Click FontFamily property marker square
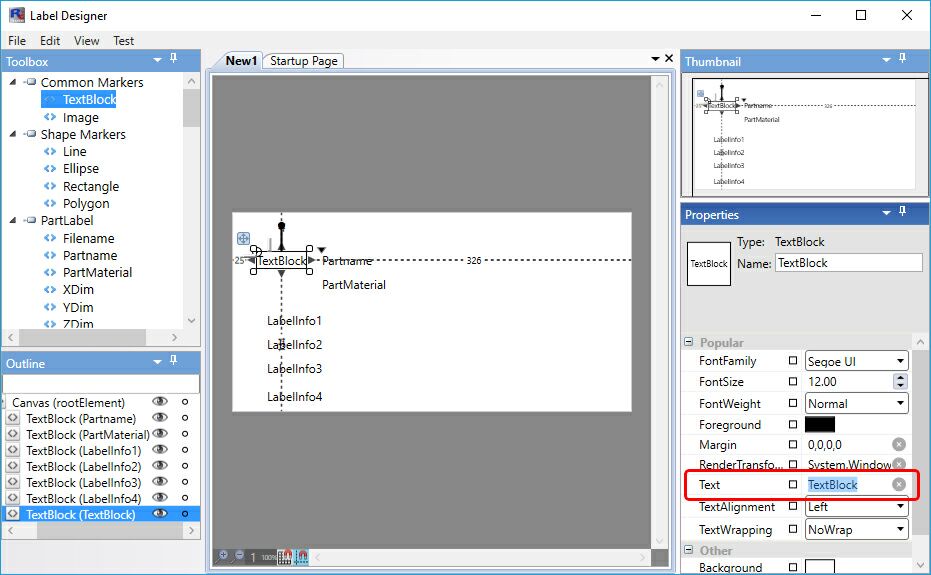Screen dimensions: 931x575 tap(793, 361)
